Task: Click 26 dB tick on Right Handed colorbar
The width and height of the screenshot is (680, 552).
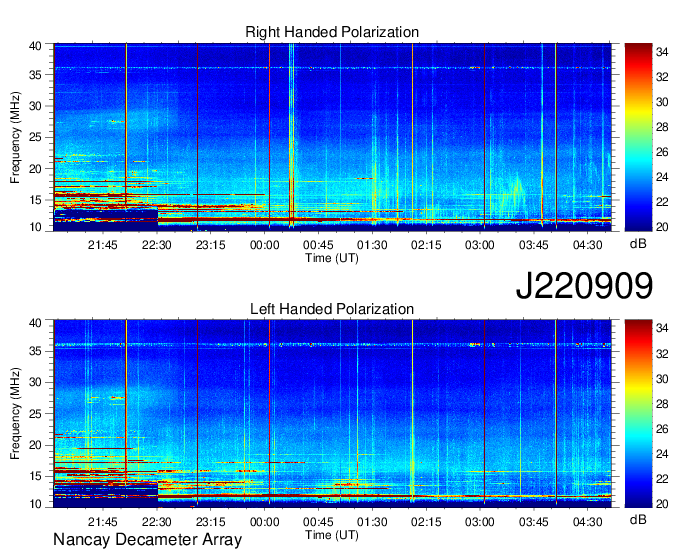Action: (662, 152)
